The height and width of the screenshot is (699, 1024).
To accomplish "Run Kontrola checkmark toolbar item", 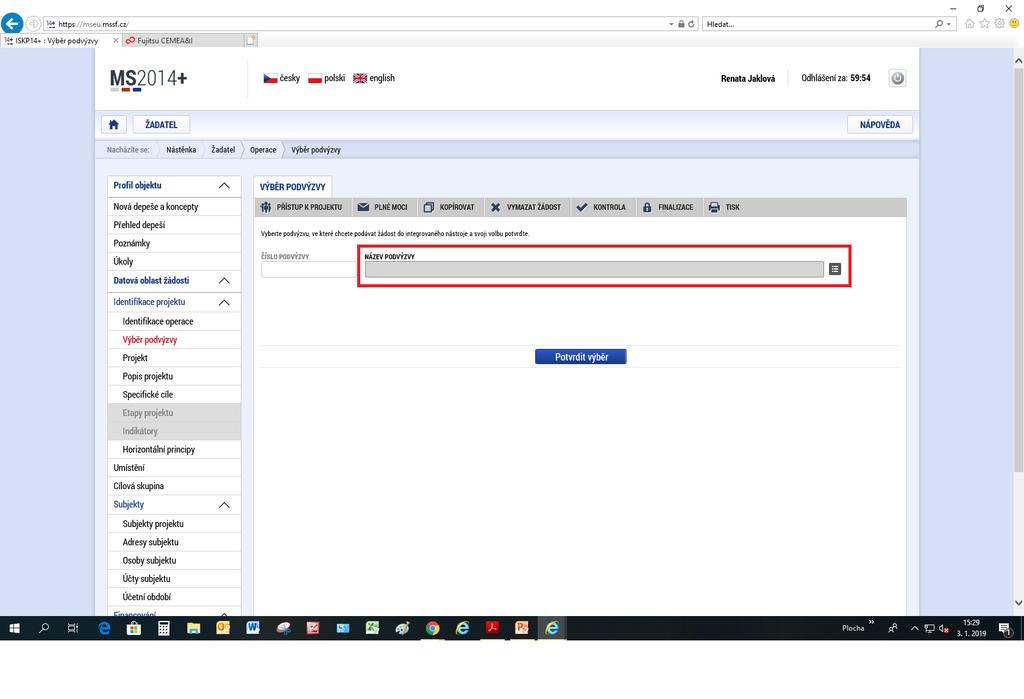I will tap(601, 207).
